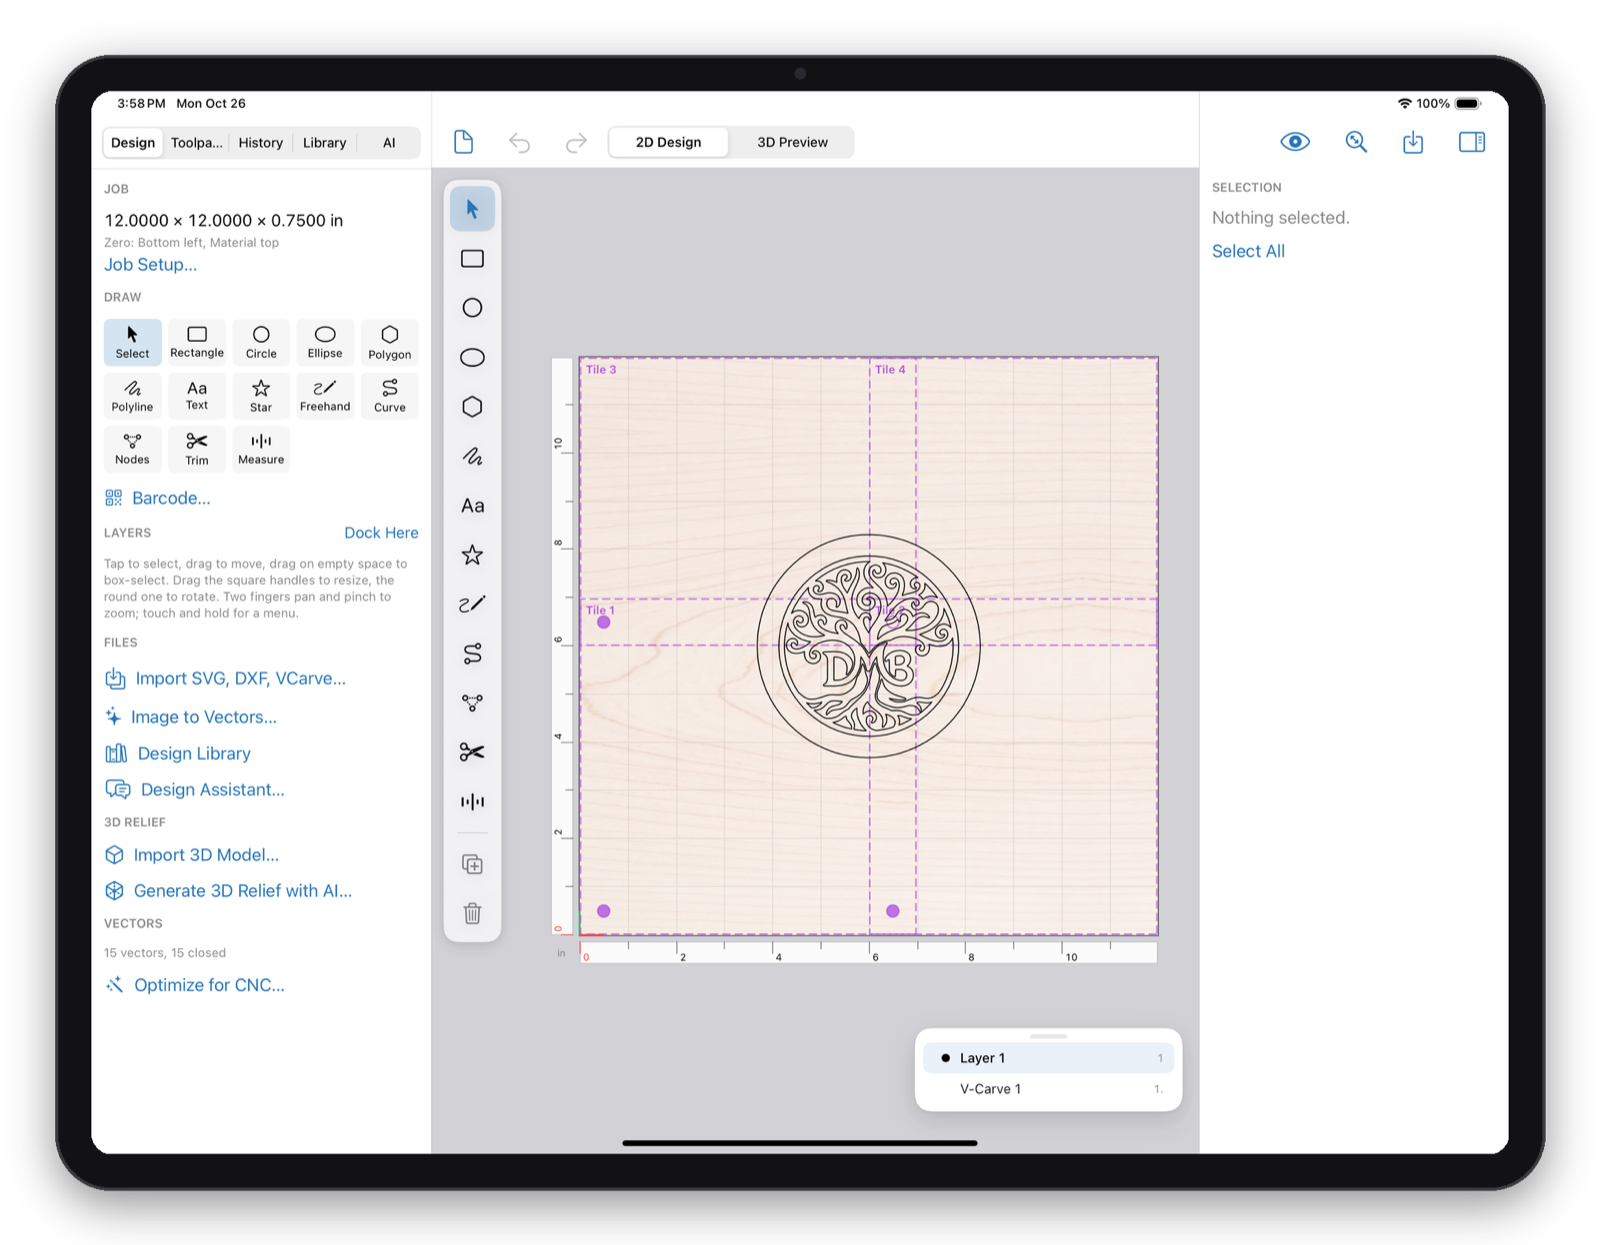Click the Tile 1 purple handle dot

click(x=604, y=622)
